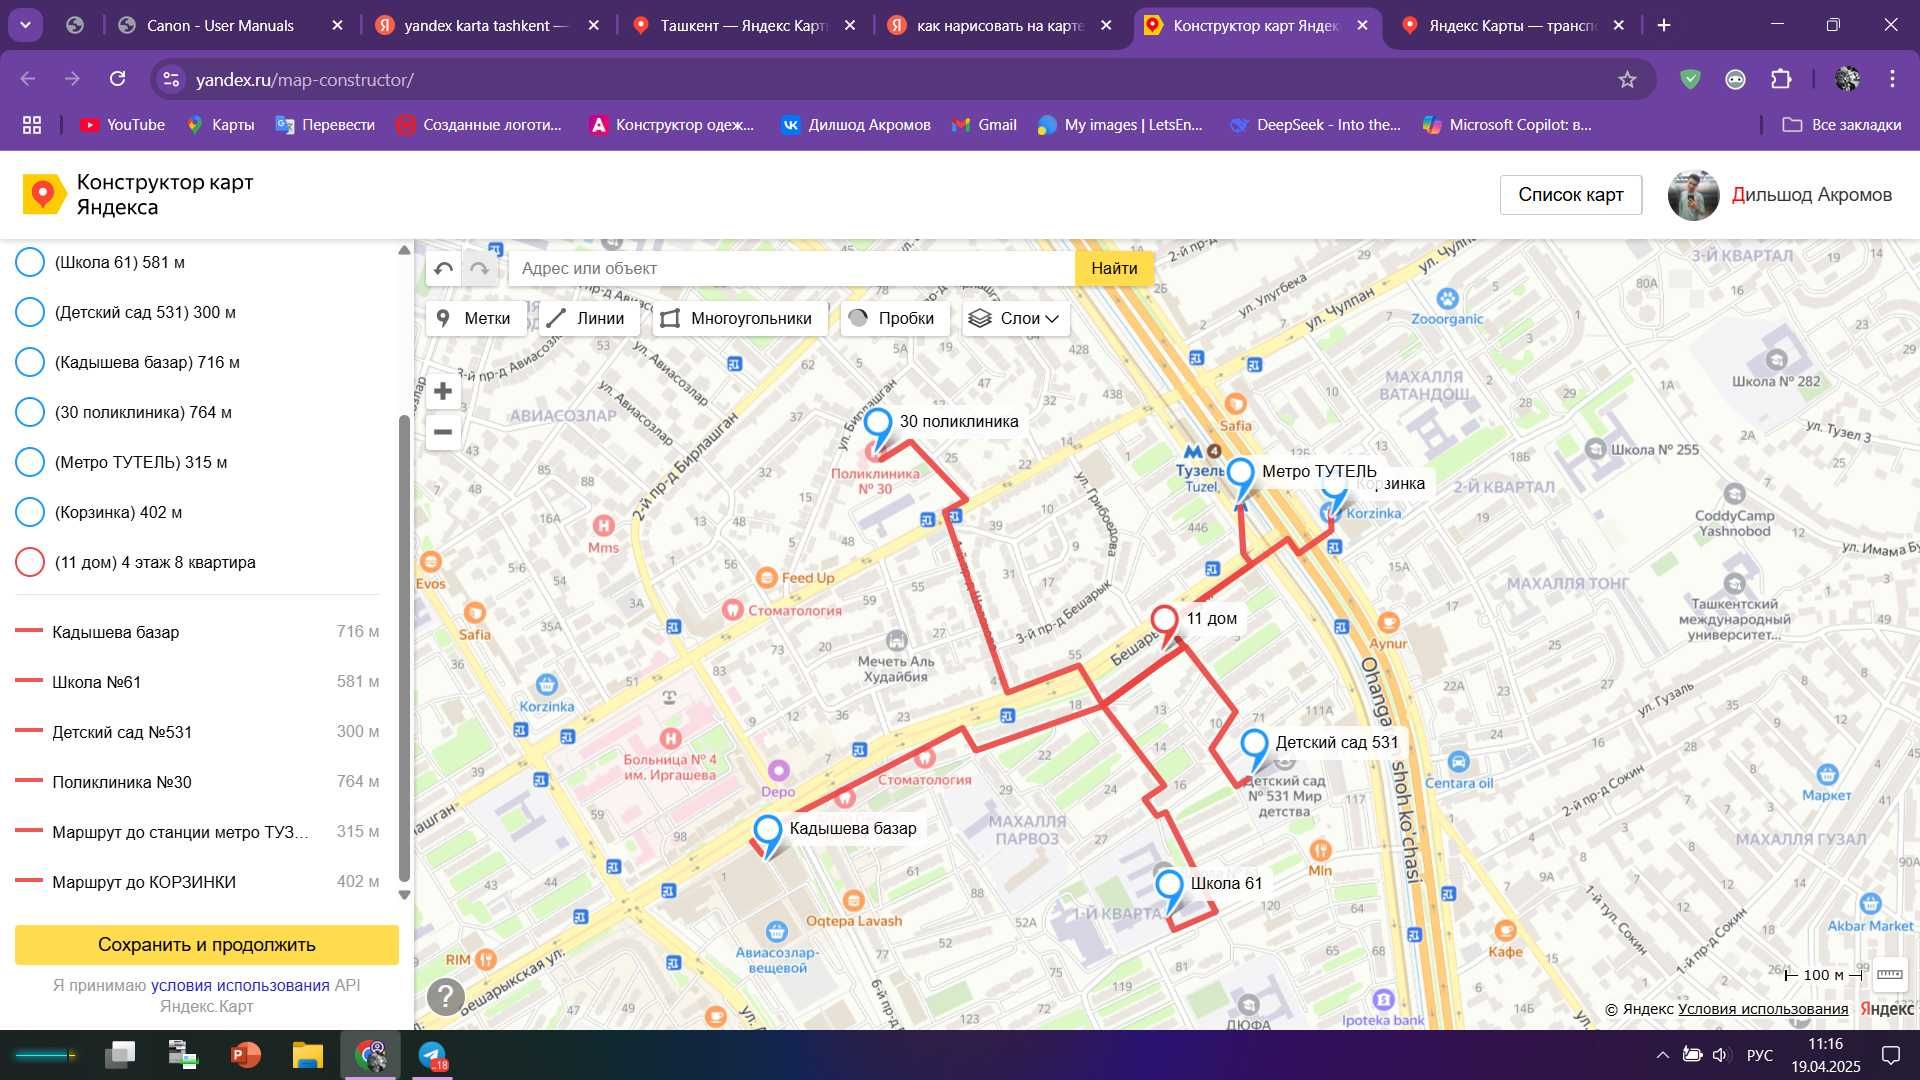Reload the current page

pyautogui.click(x=118, y=79)
